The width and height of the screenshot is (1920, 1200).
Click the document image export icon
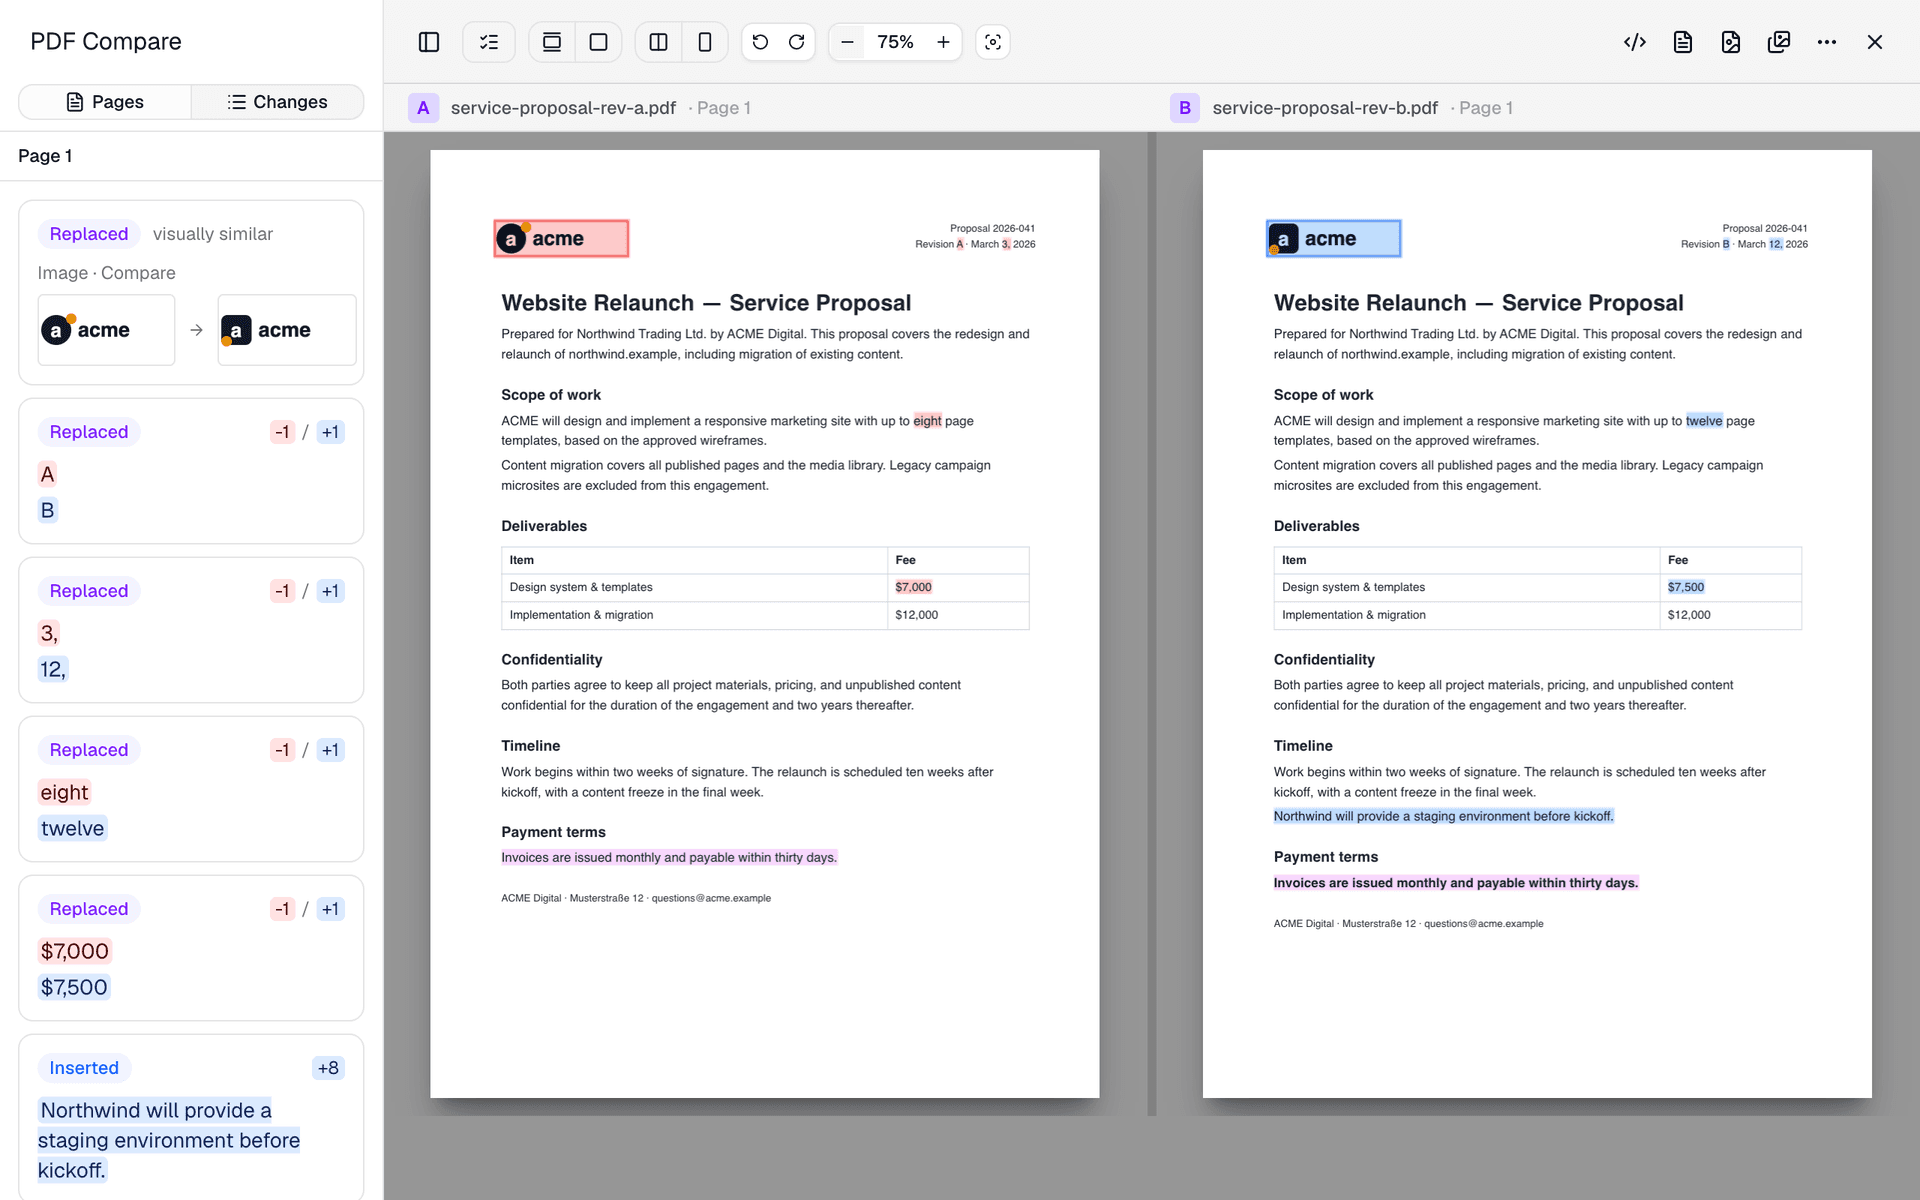[1731, 42]
